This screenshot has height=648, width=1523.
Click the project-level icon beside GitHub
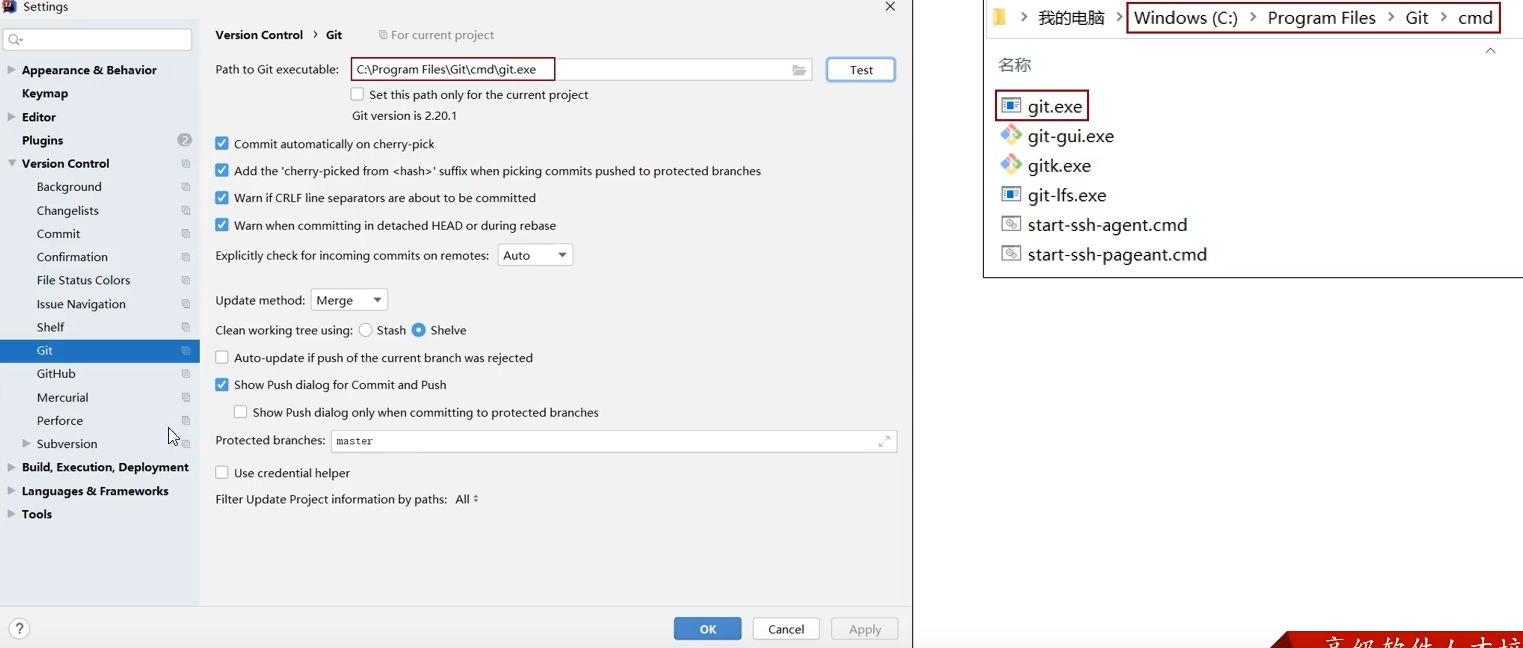coord(186,374)
